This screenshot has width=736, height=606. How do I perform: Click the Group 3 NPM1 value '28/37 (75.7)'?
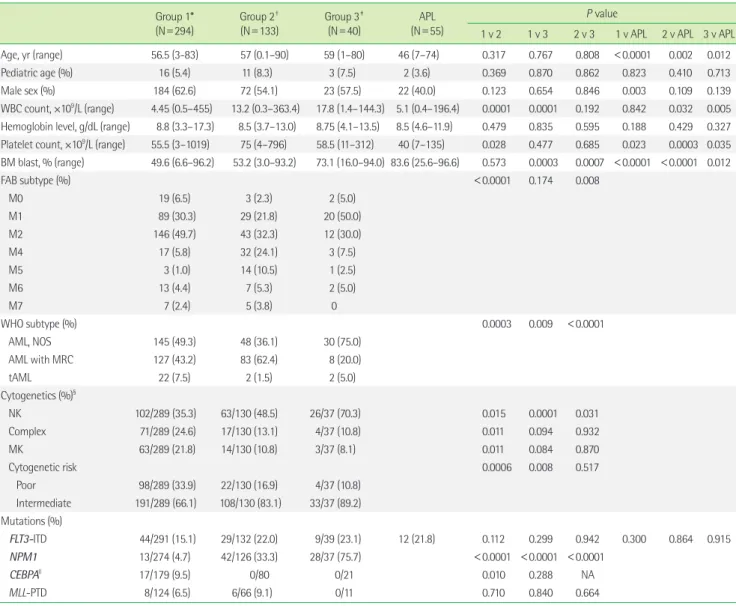click(336, 557)
